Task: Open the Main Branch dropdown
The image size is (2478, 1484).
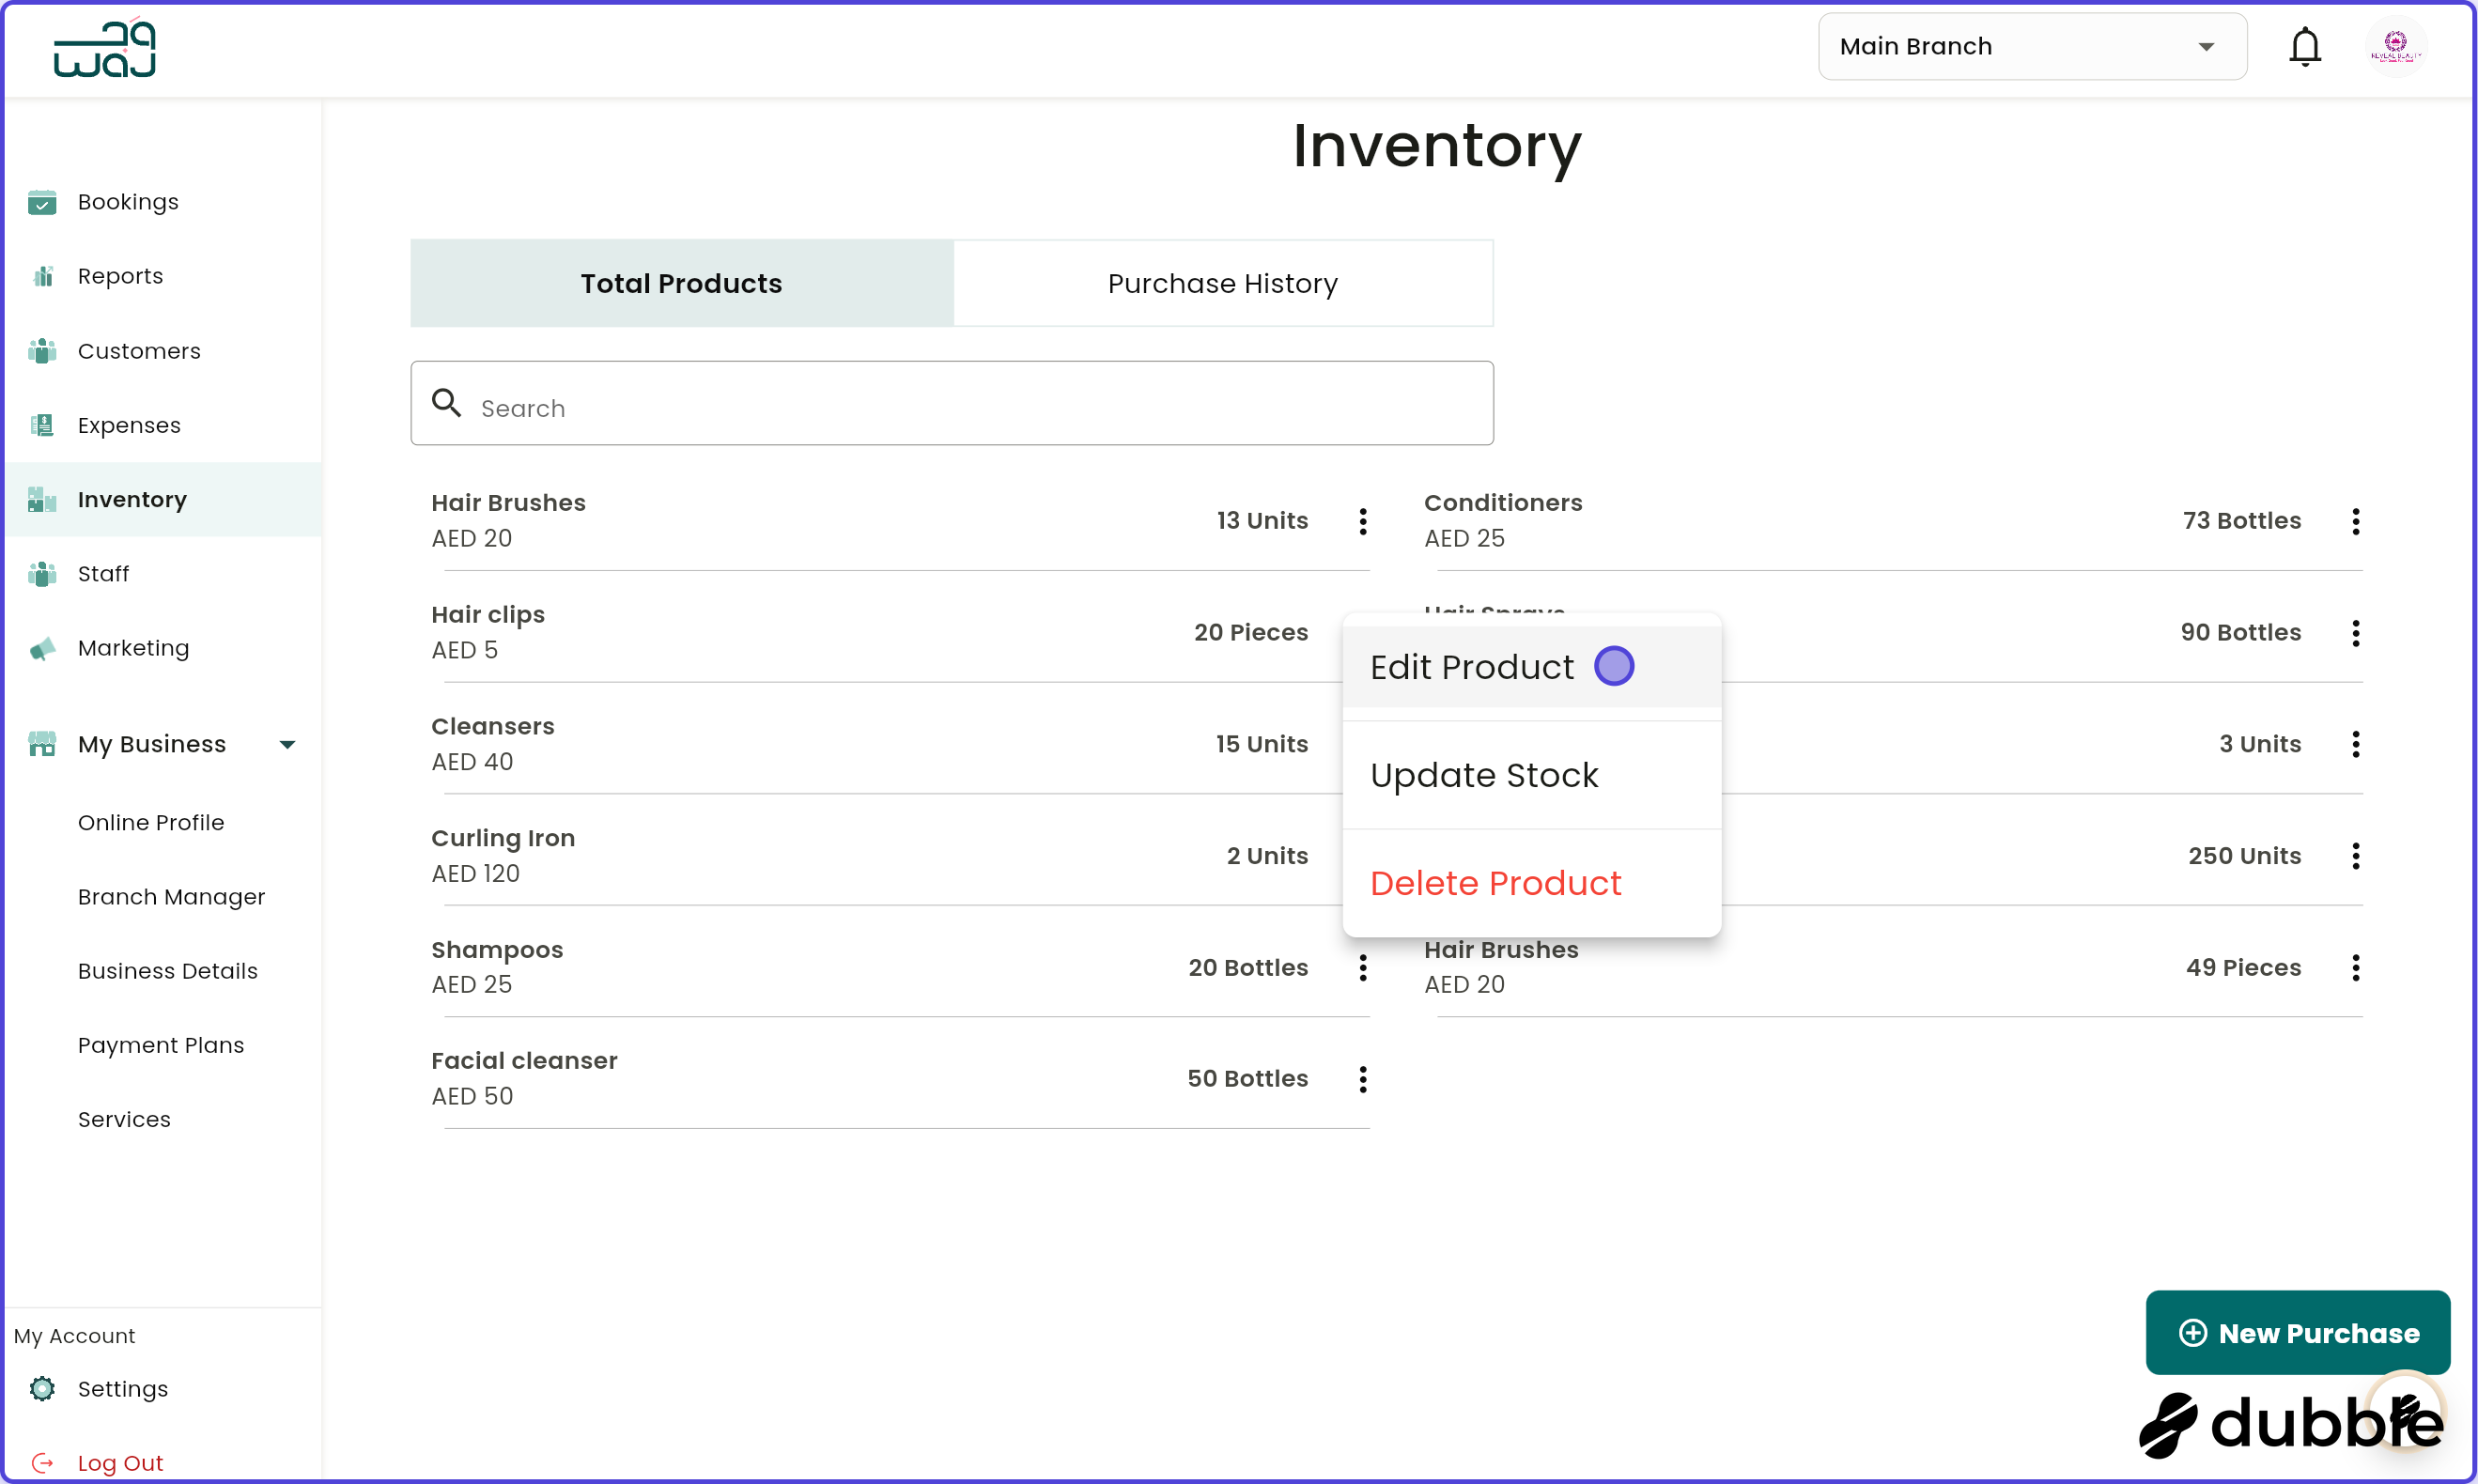Action: tap(2031, 46)
